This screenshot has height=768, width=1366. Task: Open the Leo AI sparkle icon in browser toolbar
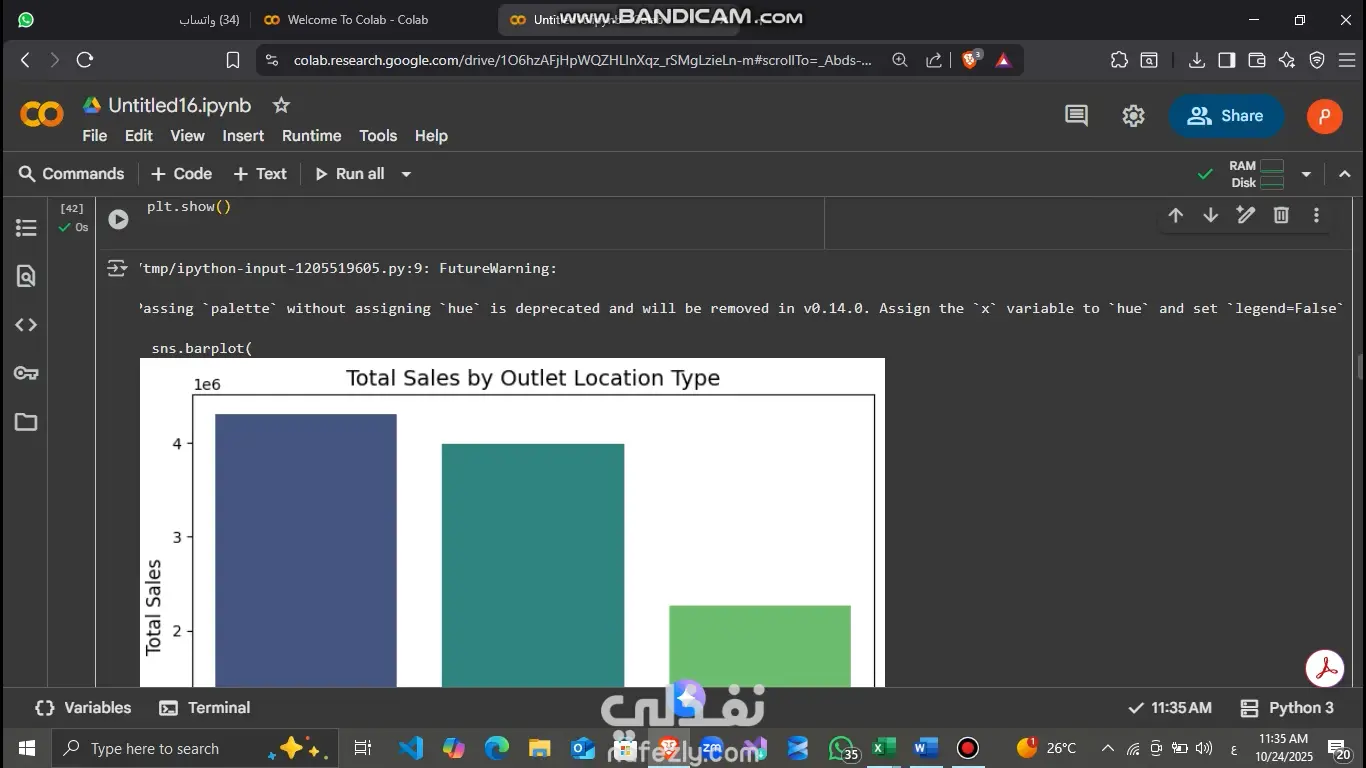click(x=1287, y=60)
